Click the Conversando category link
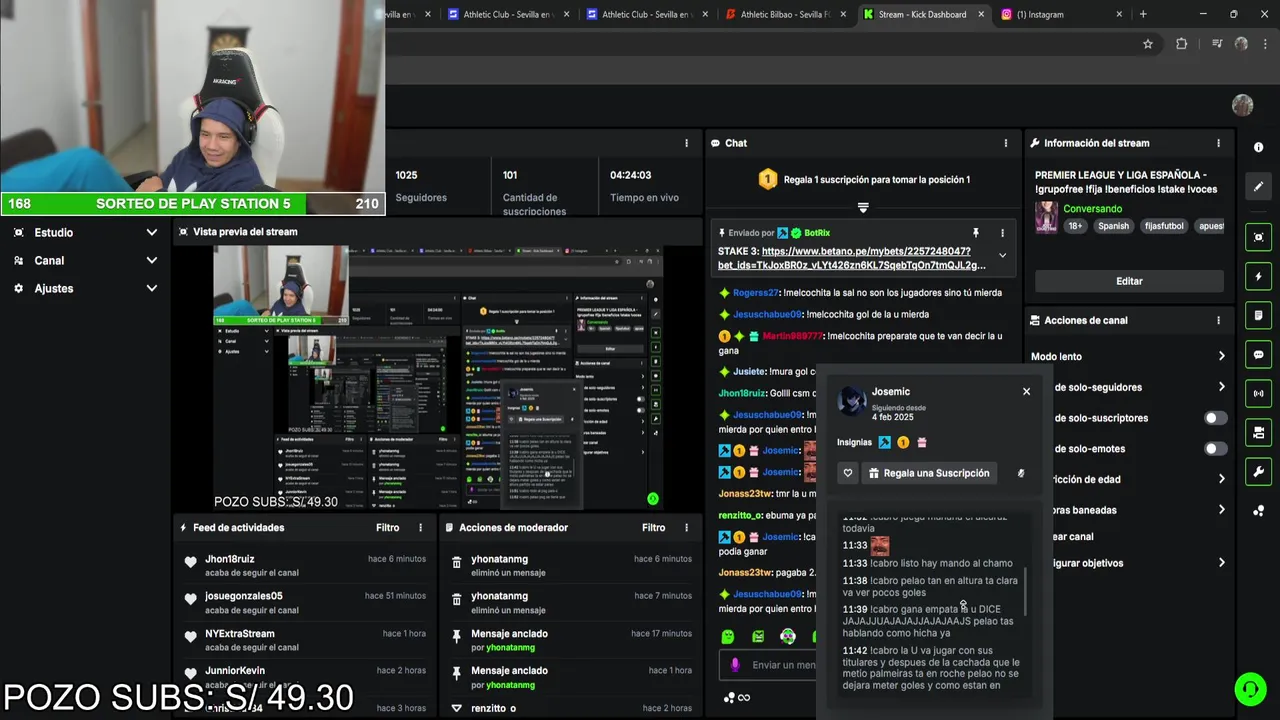The width and height of the screenshot is (1280, 720). click(1092, 208)
